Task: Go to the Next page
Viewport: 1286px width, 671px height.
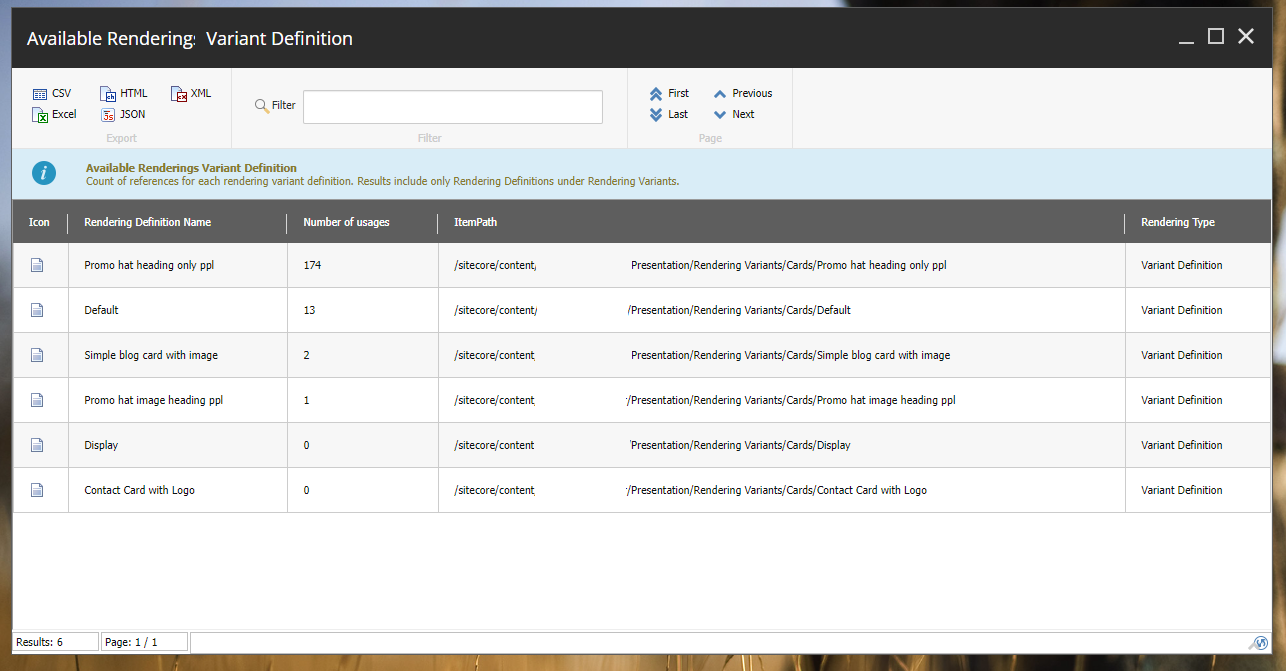Action: [x=734, y=114]
